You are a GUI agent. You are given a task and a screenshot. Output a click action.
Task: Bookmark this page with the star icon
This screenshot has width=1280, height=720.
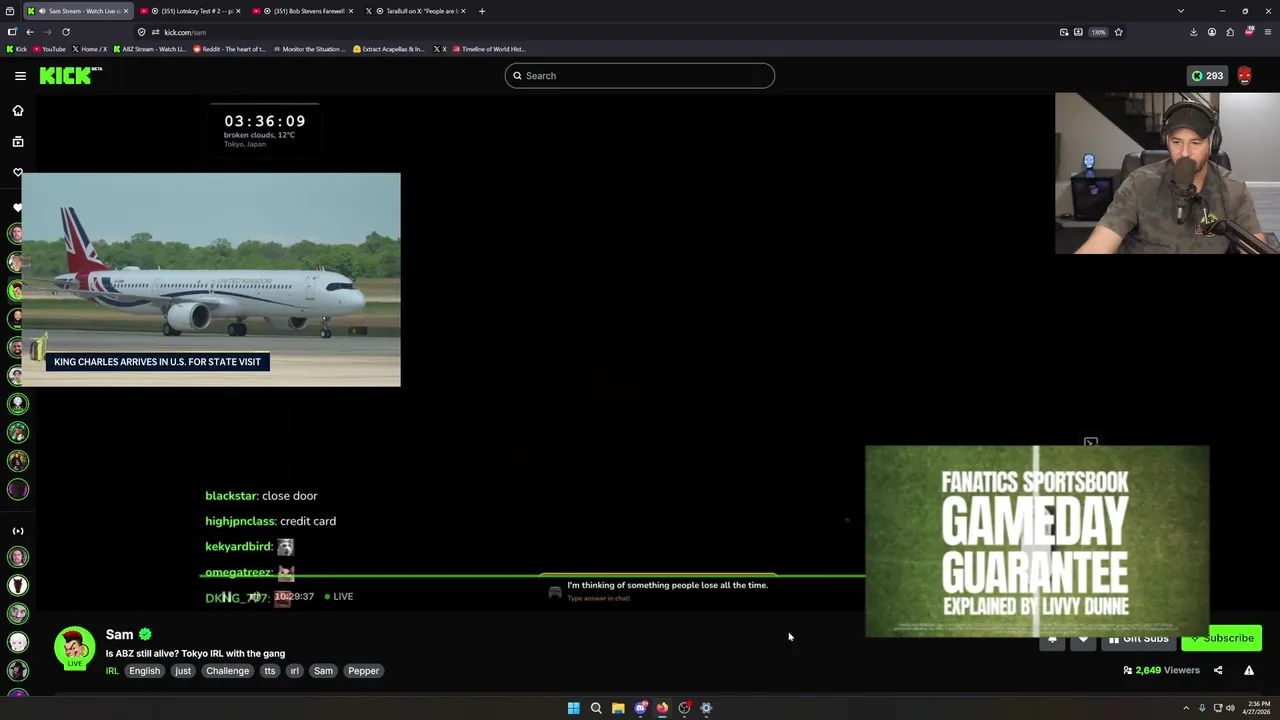click(x=1118, y=32)
